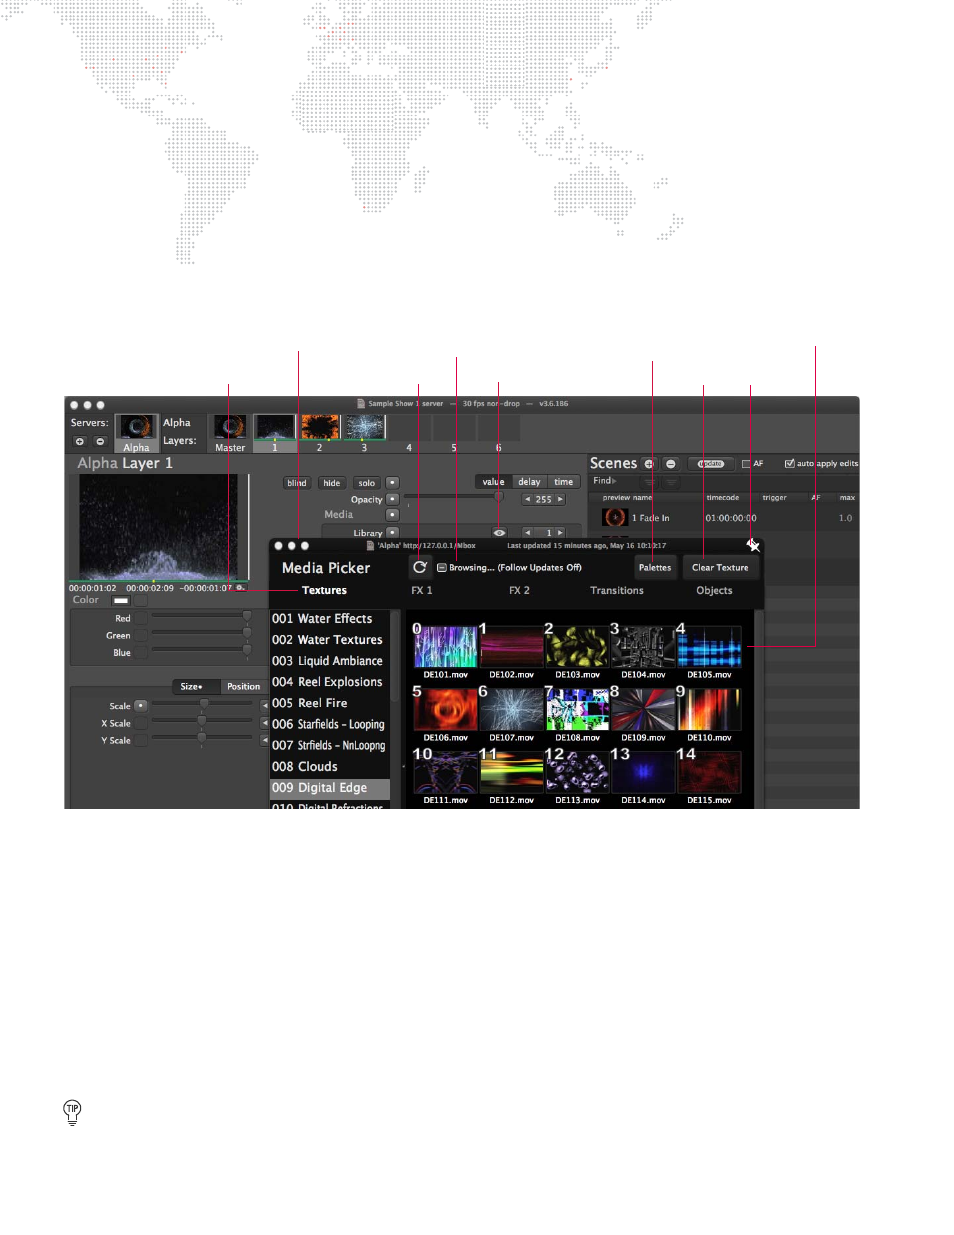Open the Transitions tab
The width and height of the screenshot is (954, 1235).
[617, 591]
